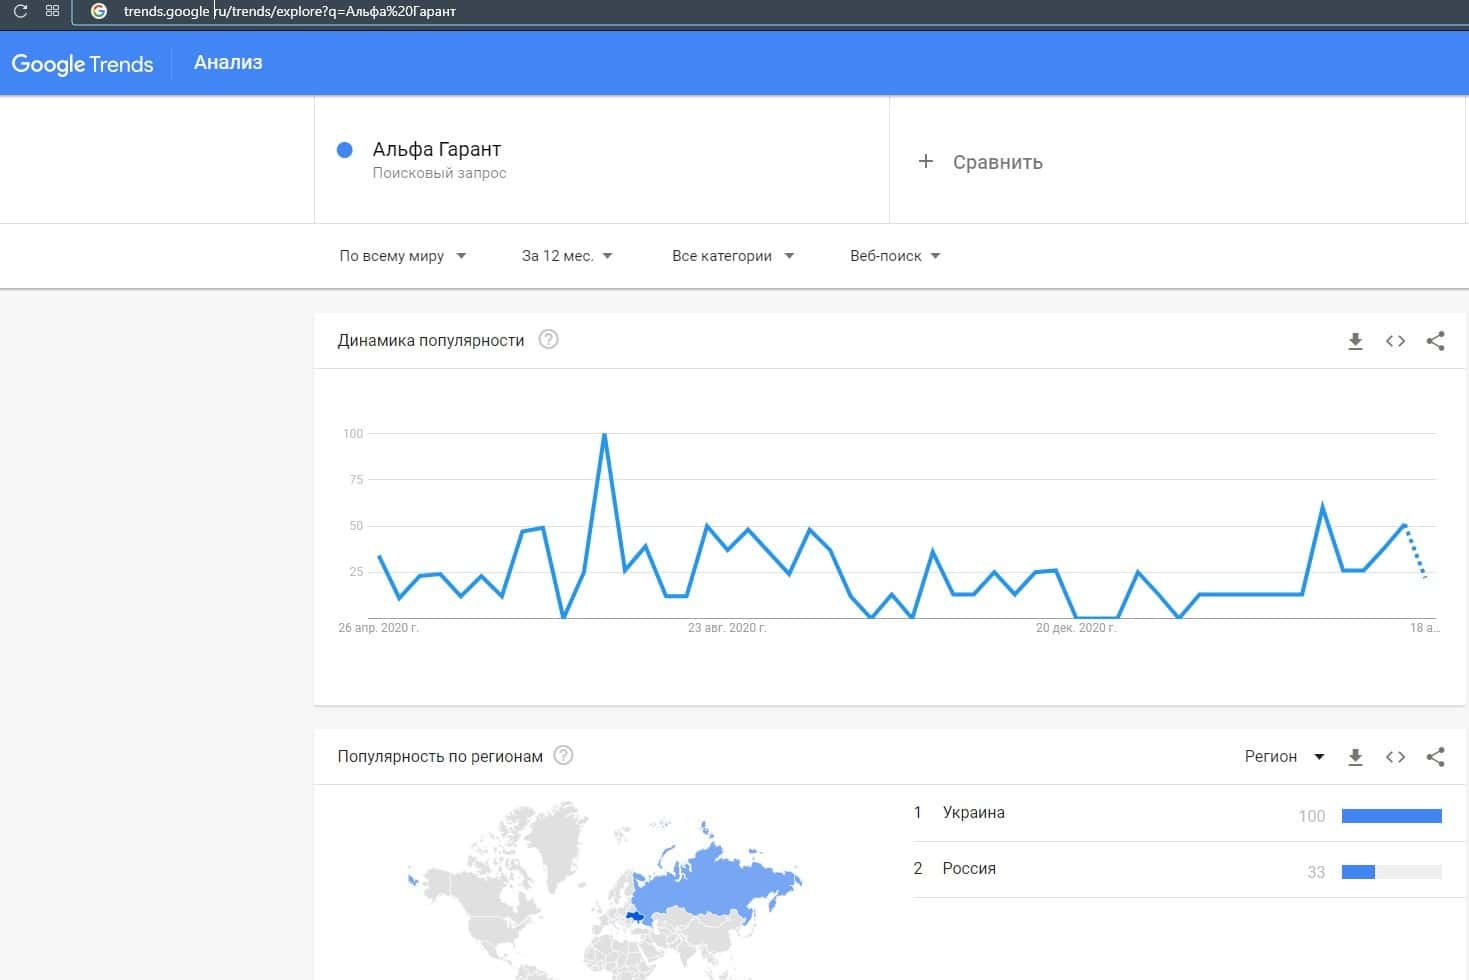Click the peak point at 100 on chart
The width and height of the screenshot is (1469, 980).
[604, 434]
